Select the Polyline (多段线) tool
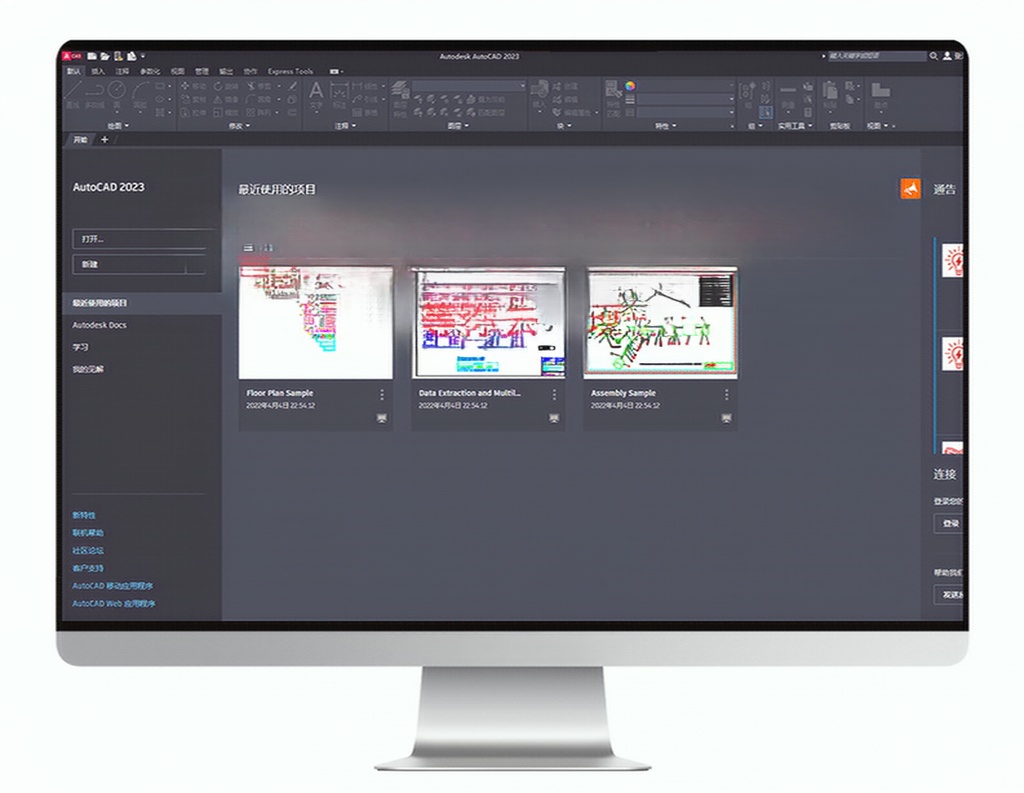The height and width of the screenshot is (793, 1024). [x=95, y=94]
